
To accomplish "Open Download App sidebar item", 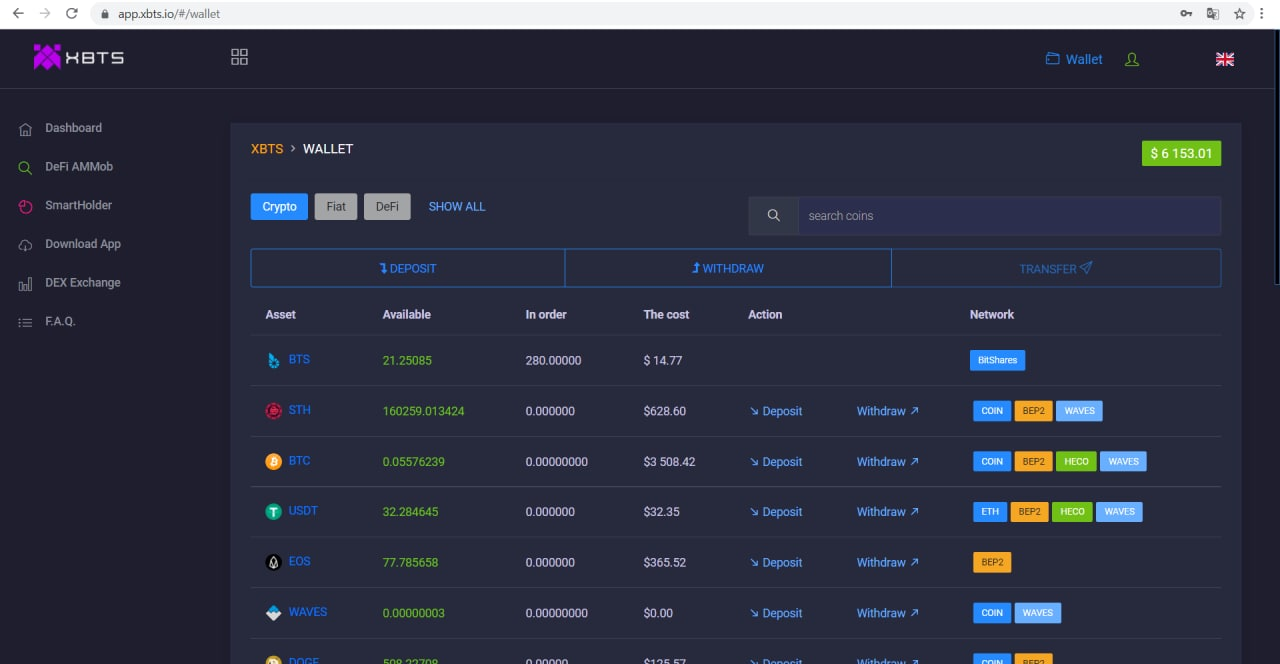I will (x=83, y=244).
